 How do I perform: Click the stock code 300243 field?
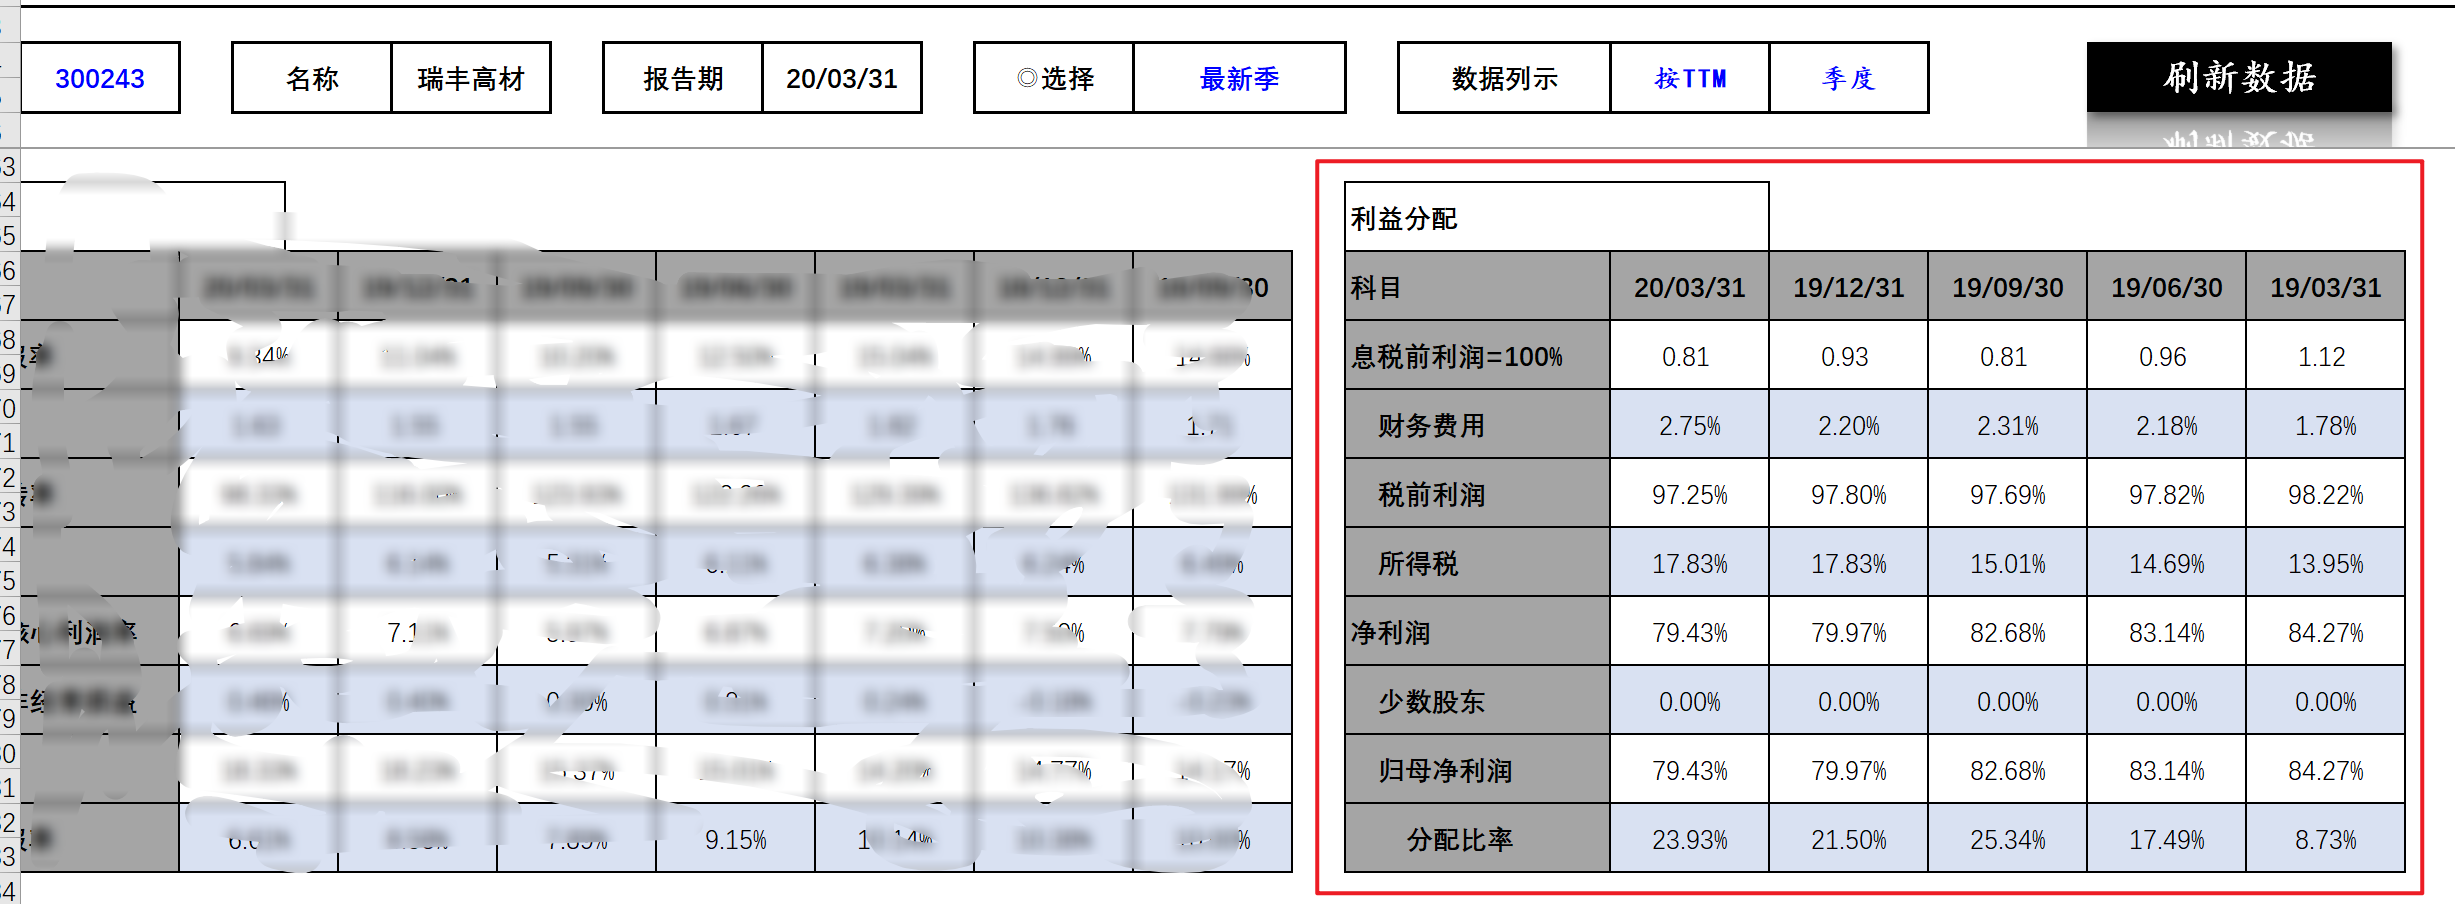coord(100,78)
